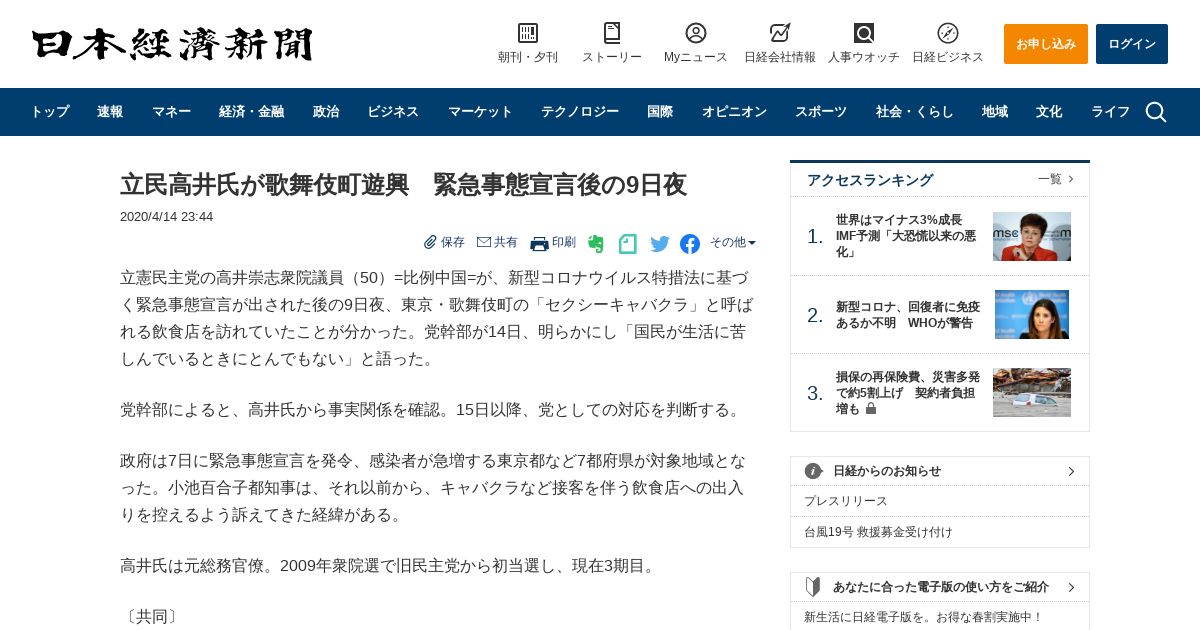Open the テクノロジー navigation tab
The height and width of the screenshot is (630, 1200).
point(580,112)
